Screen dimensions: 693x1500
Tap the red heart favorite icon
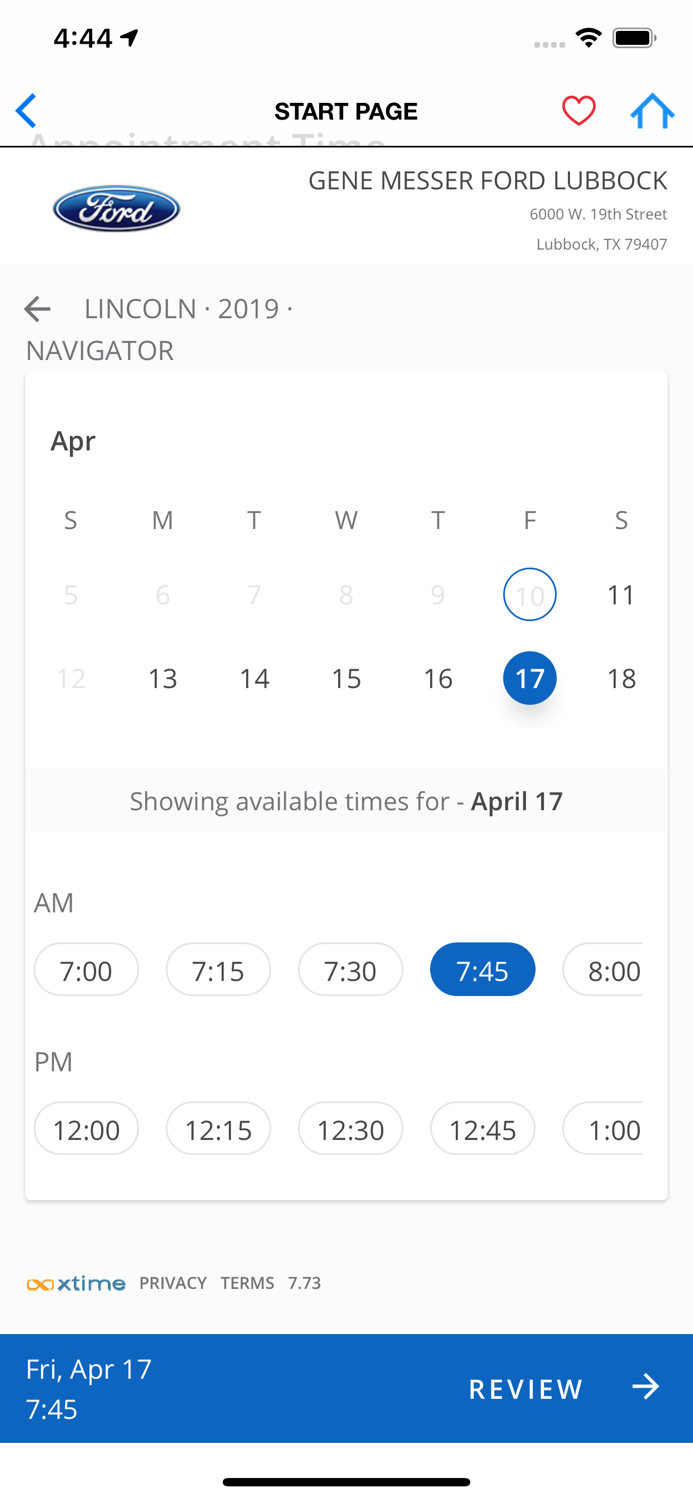(578, 110)
